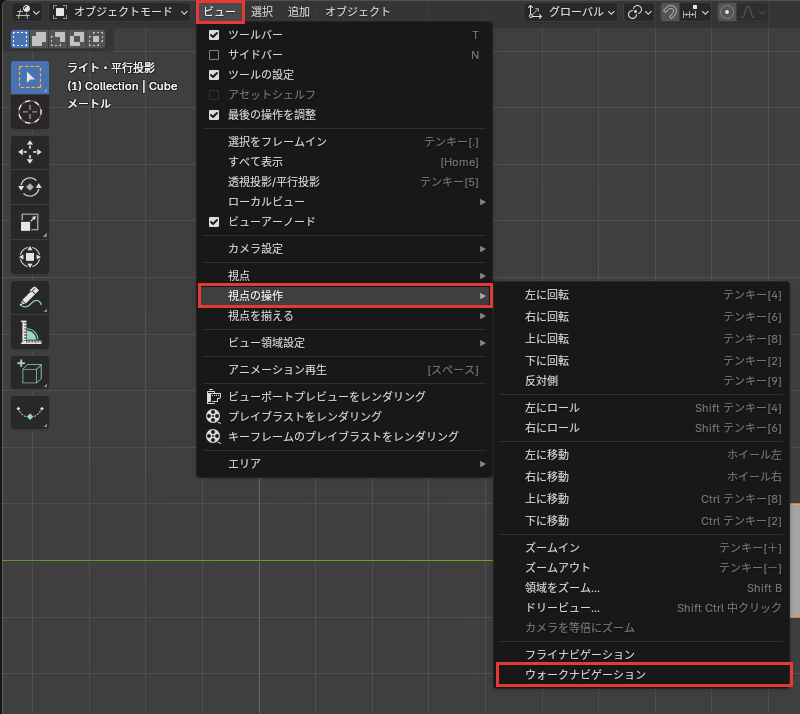This screenshot has height=714, width=800.
Task: Open the 追加 menu
Action: (299, 12)
